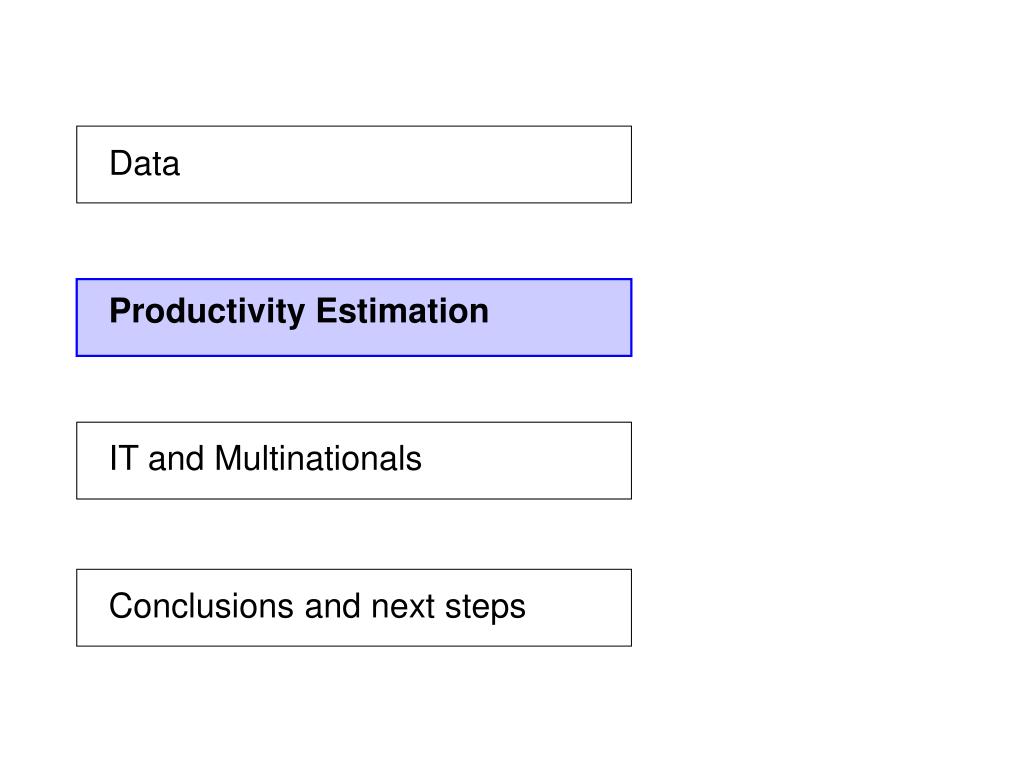Screen dimensions: 1024x768
Task: Click the word "IT" in third box
Action: click(x=123, y=458)
